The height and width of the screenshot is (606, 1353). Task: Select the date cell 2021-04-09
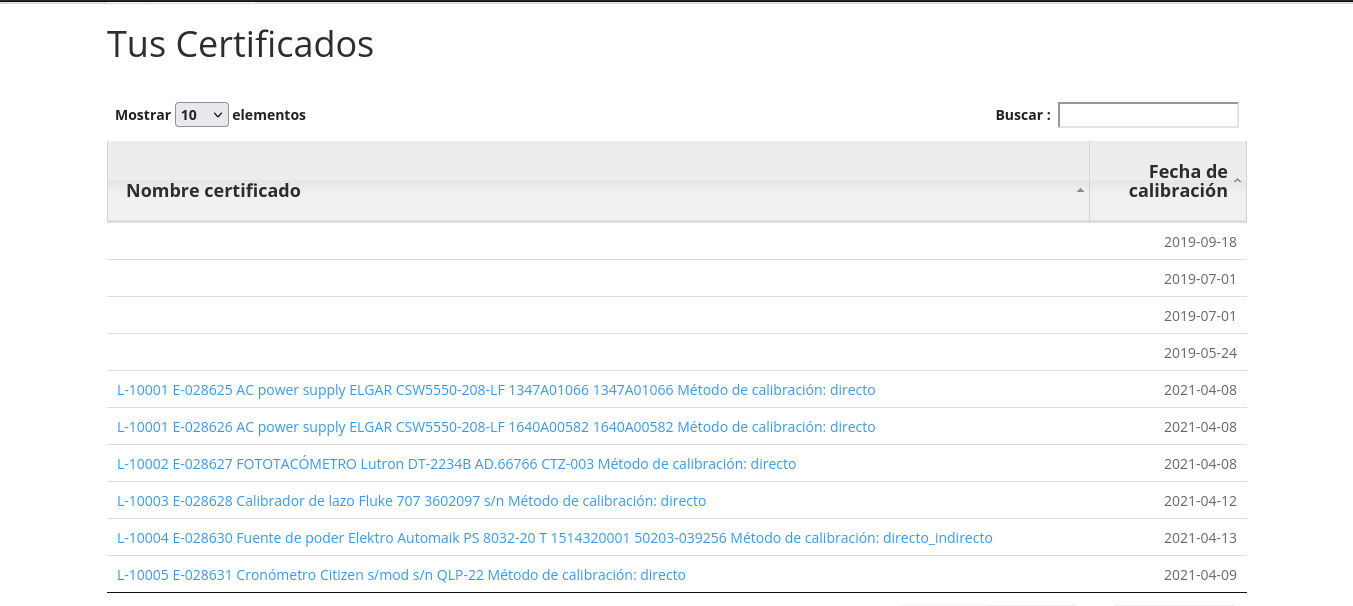pos(1200,575)
